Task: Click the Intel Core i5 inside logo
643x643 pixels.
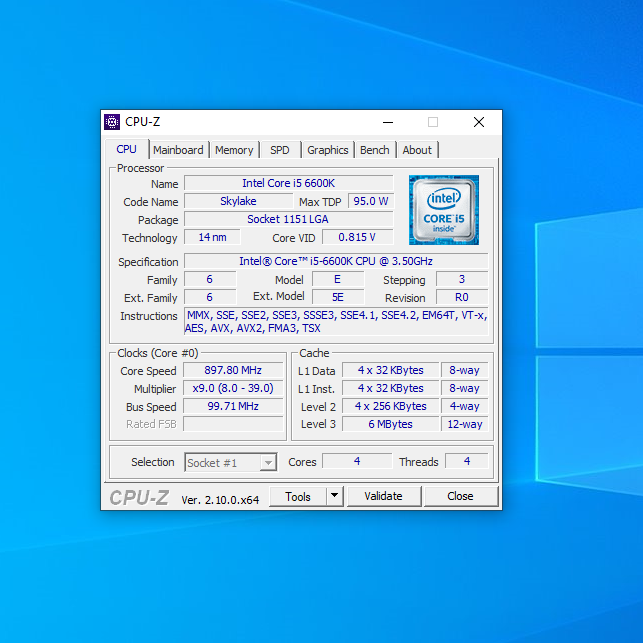Action: coord(444,210)
